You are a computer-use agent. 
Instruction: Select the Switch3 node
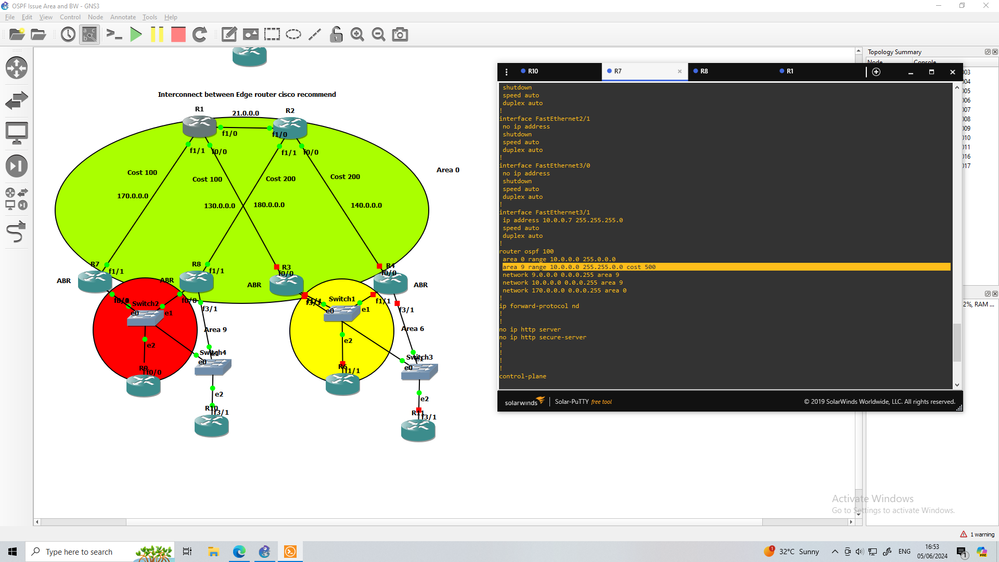[x=419, y=371]
